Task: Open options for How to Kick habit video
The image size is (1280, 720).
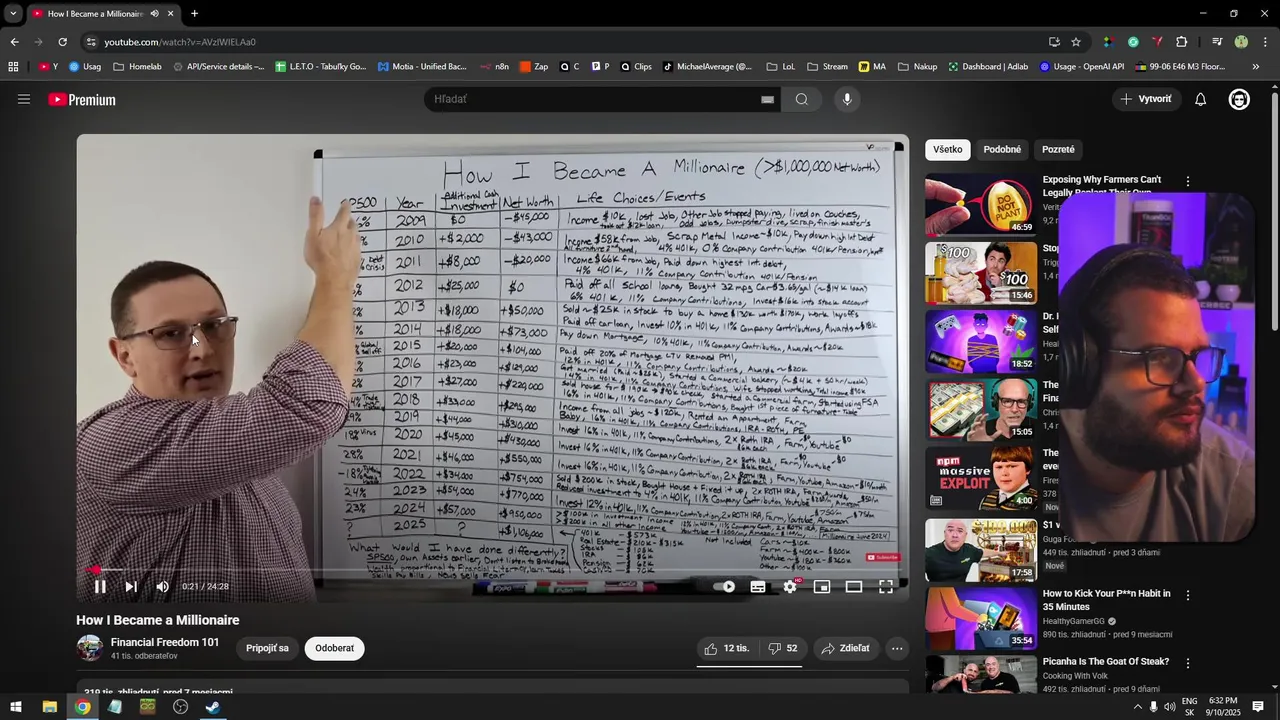Action: [x=1188, y=595]
